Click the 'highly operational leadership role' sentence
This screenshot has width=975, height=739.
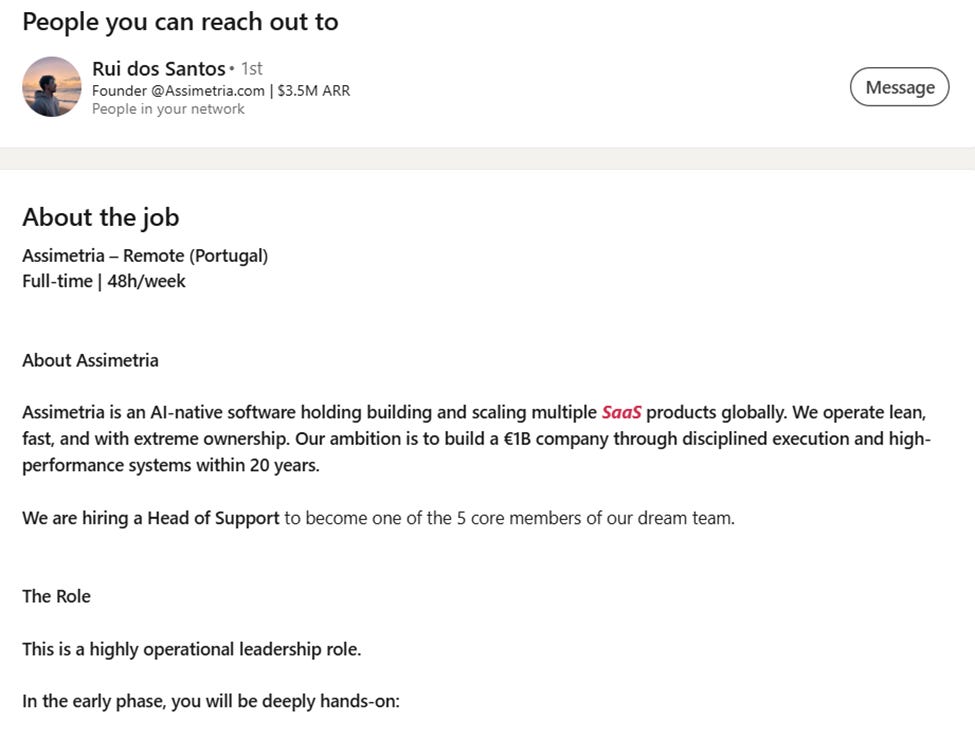192,649
